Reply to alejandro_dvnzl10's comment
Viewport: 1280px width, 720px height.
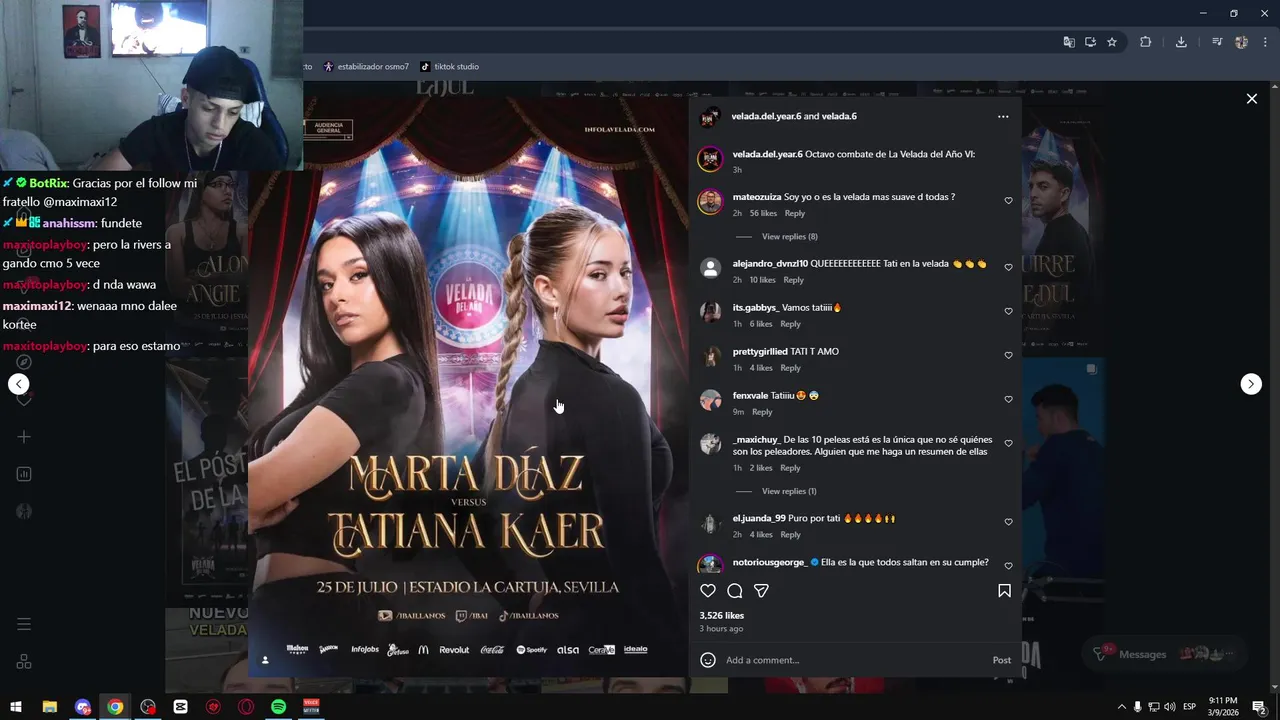point(793,280)
